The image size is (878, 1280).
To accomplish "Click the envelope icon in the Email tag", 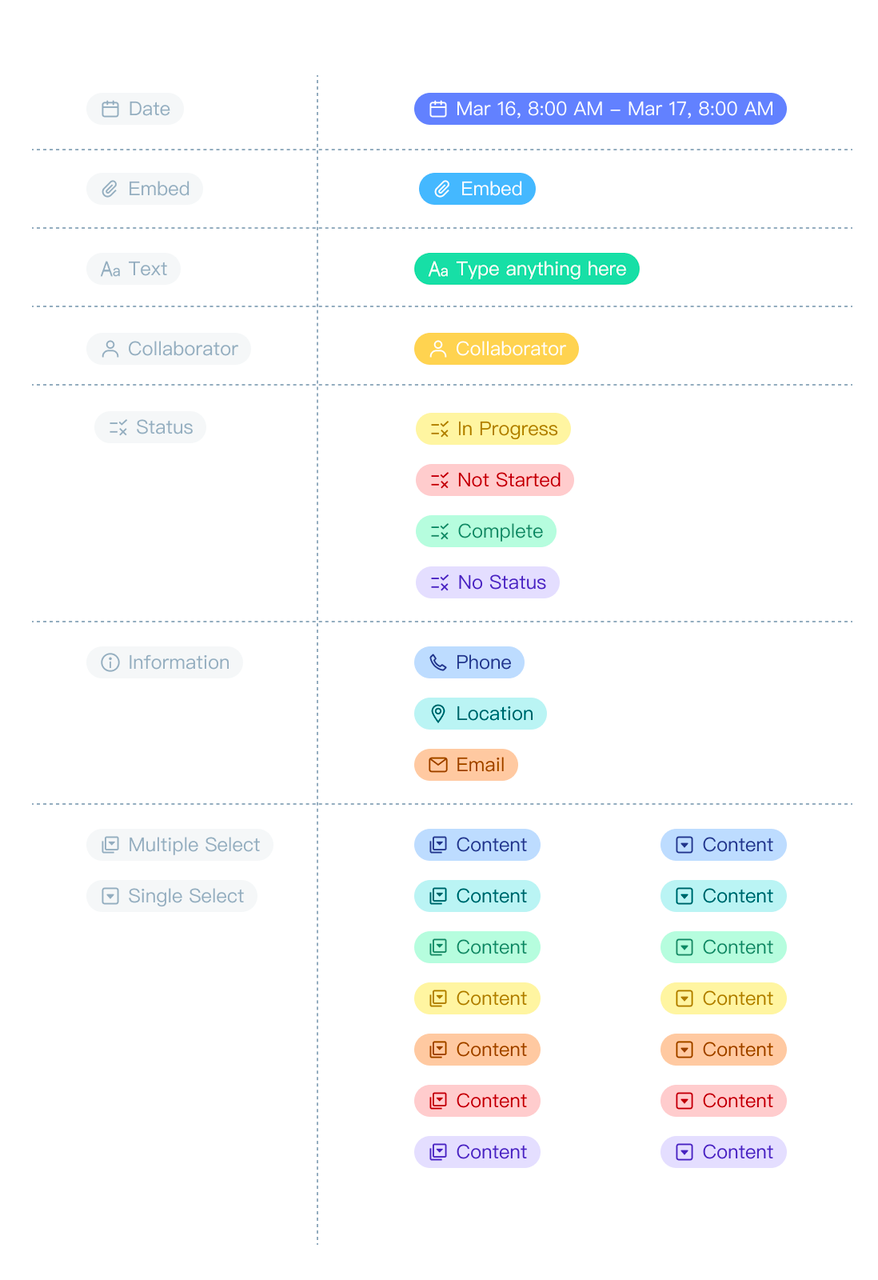I will [x=438, y=765].
